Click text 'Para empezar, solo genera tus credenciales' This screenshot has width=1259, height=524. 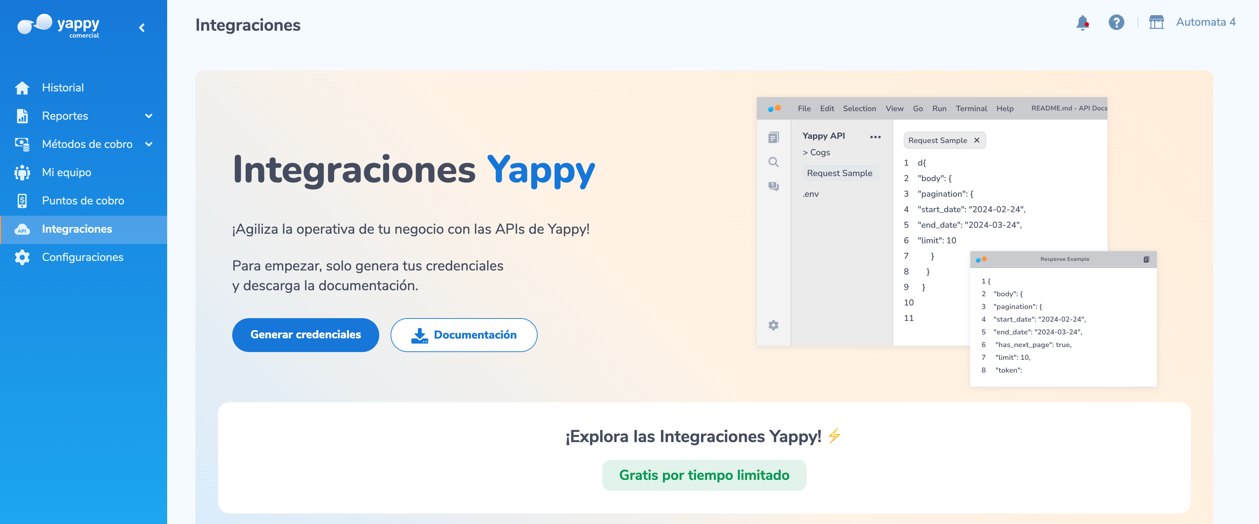368,266
